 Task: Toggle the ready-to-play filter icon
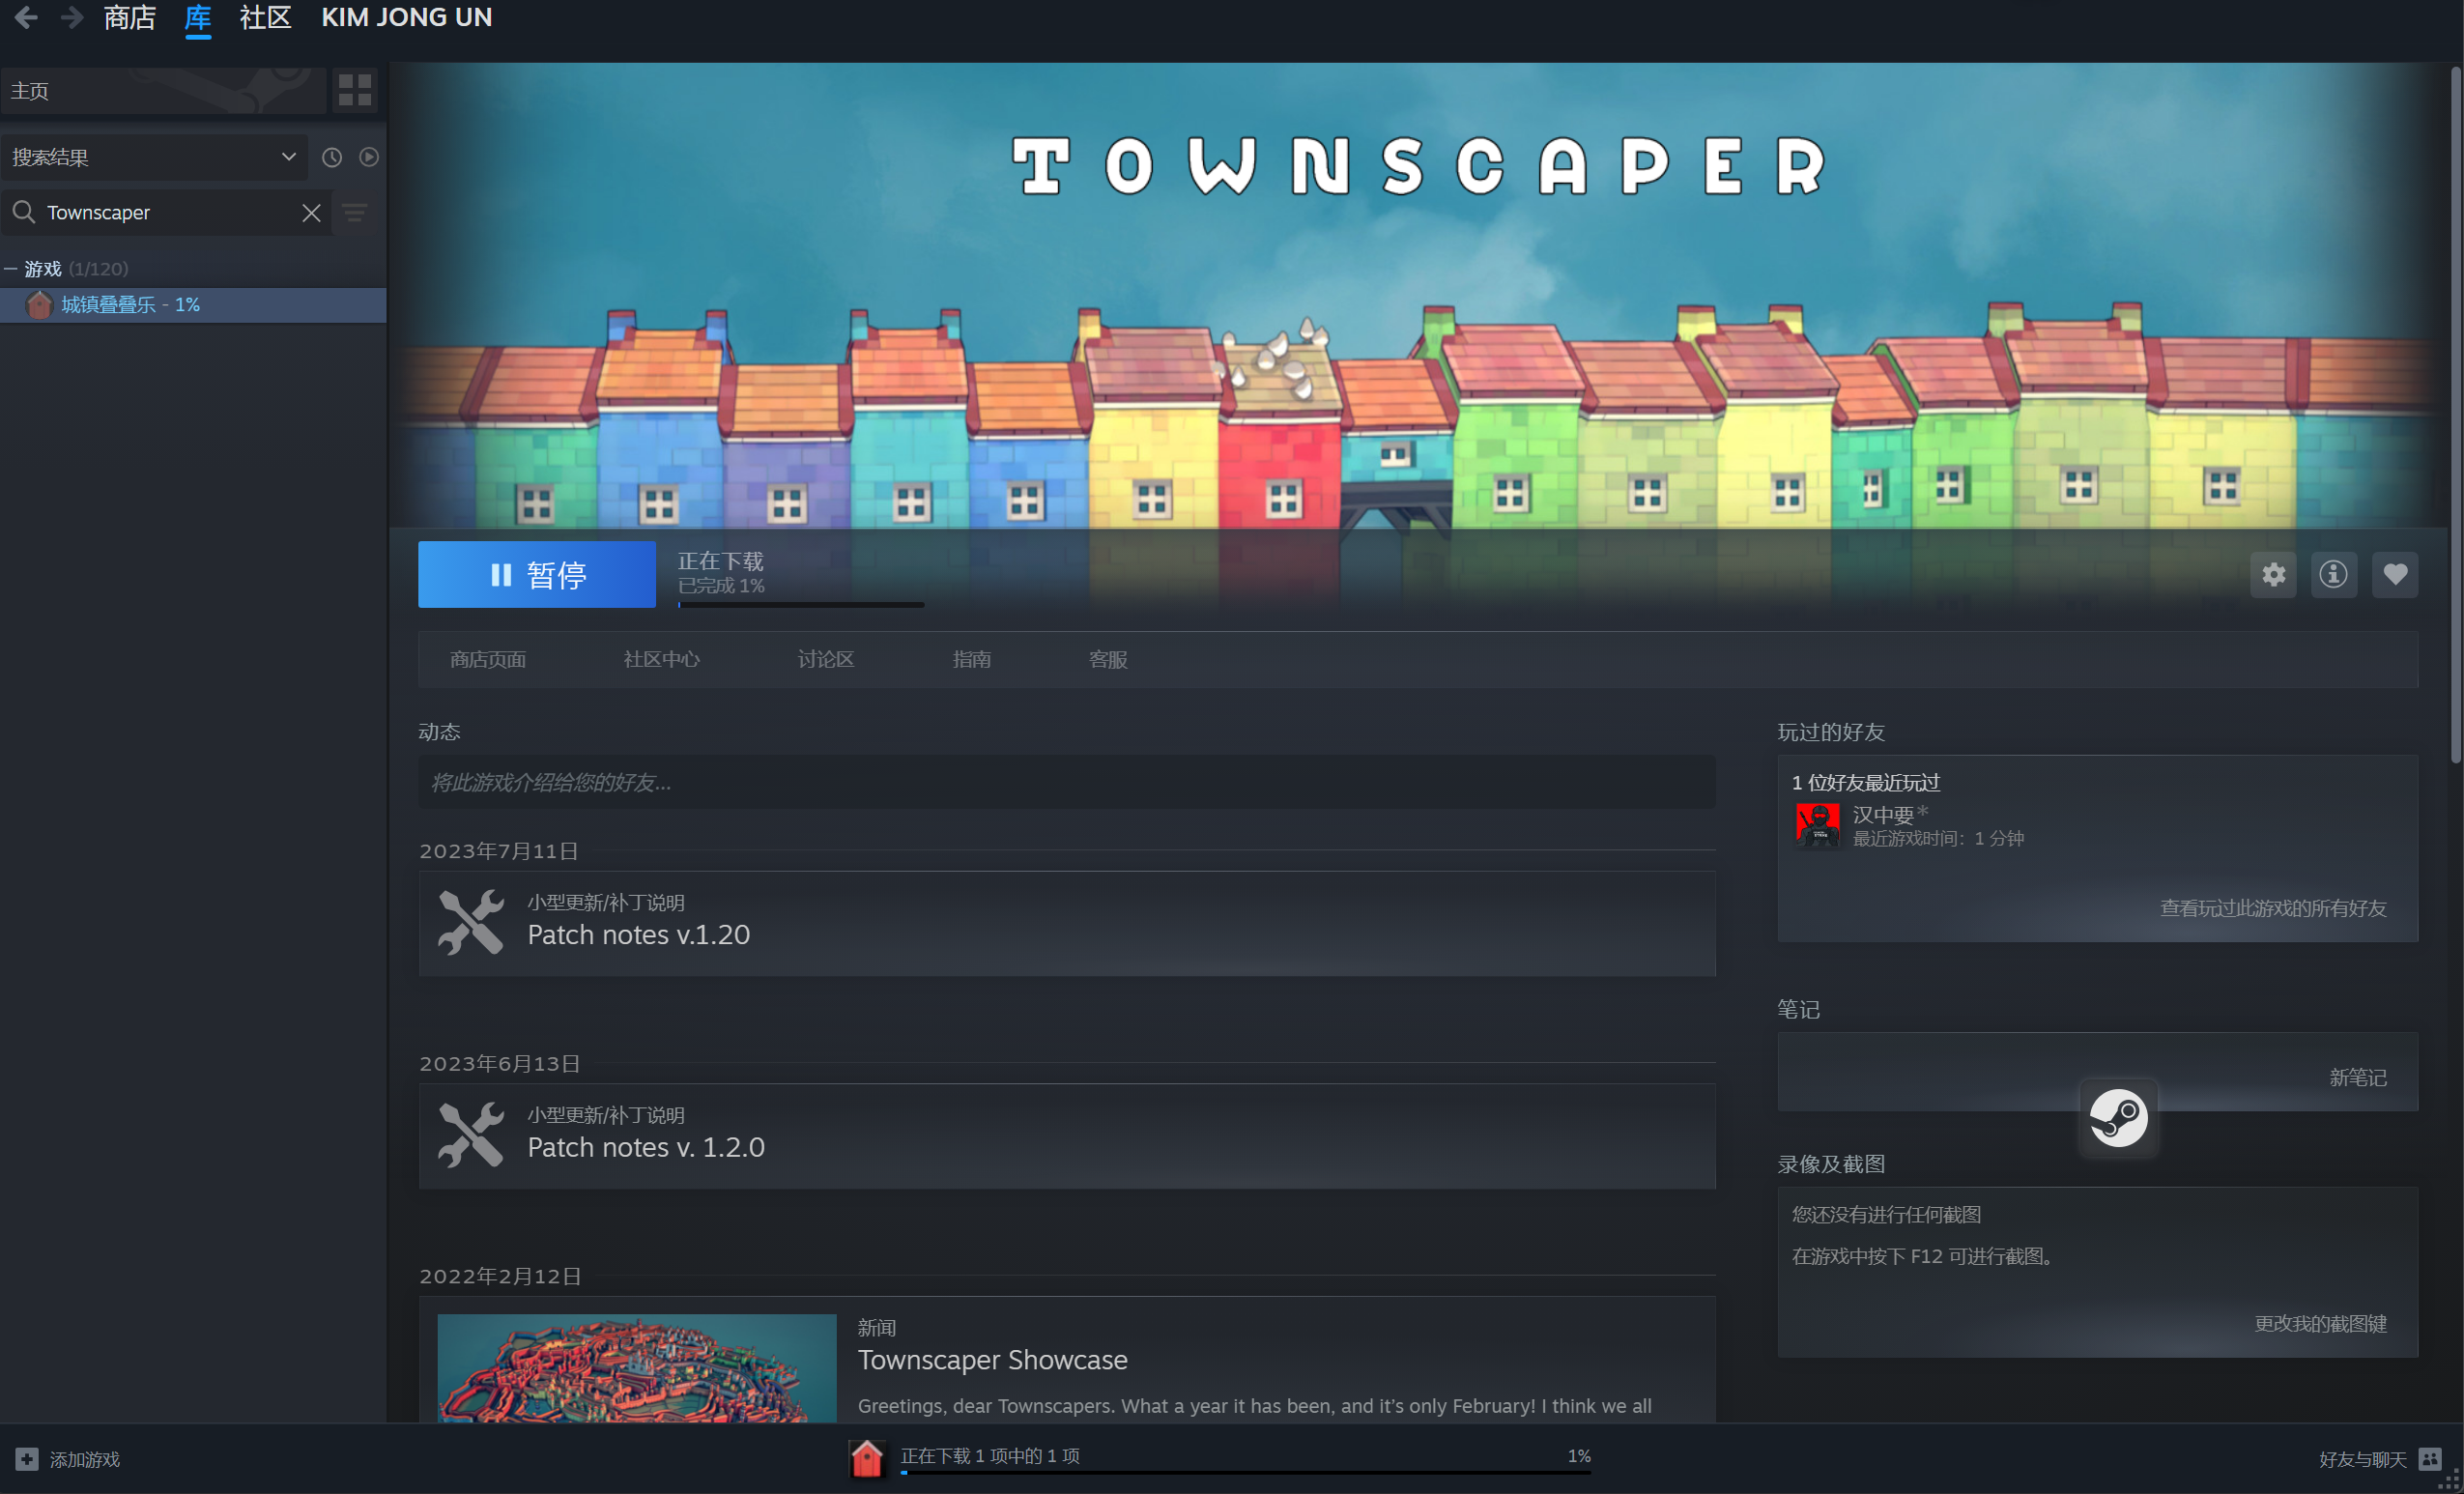tap(369, 157)
